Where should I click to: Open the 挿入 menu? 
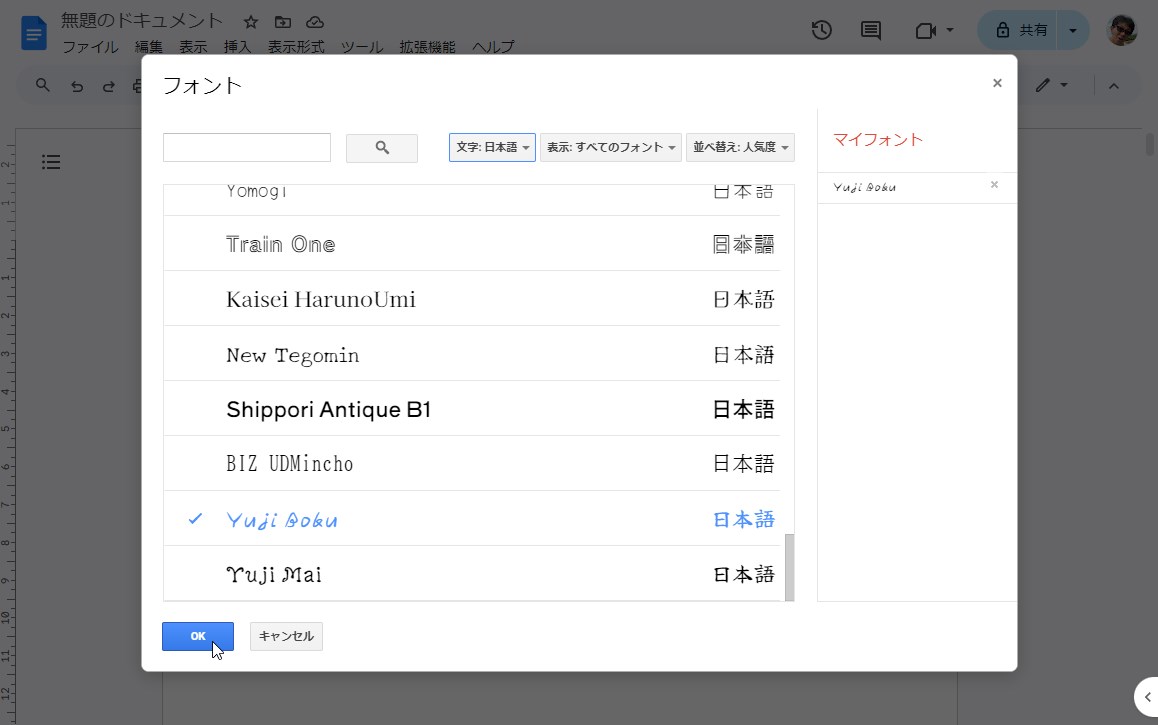[x=237, y=47]
